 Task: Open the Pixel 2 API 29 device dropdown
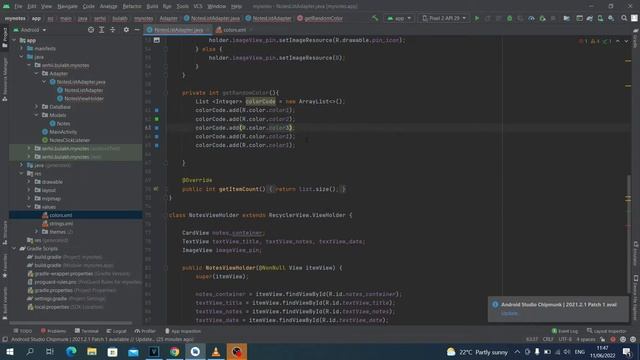(444, 18)
